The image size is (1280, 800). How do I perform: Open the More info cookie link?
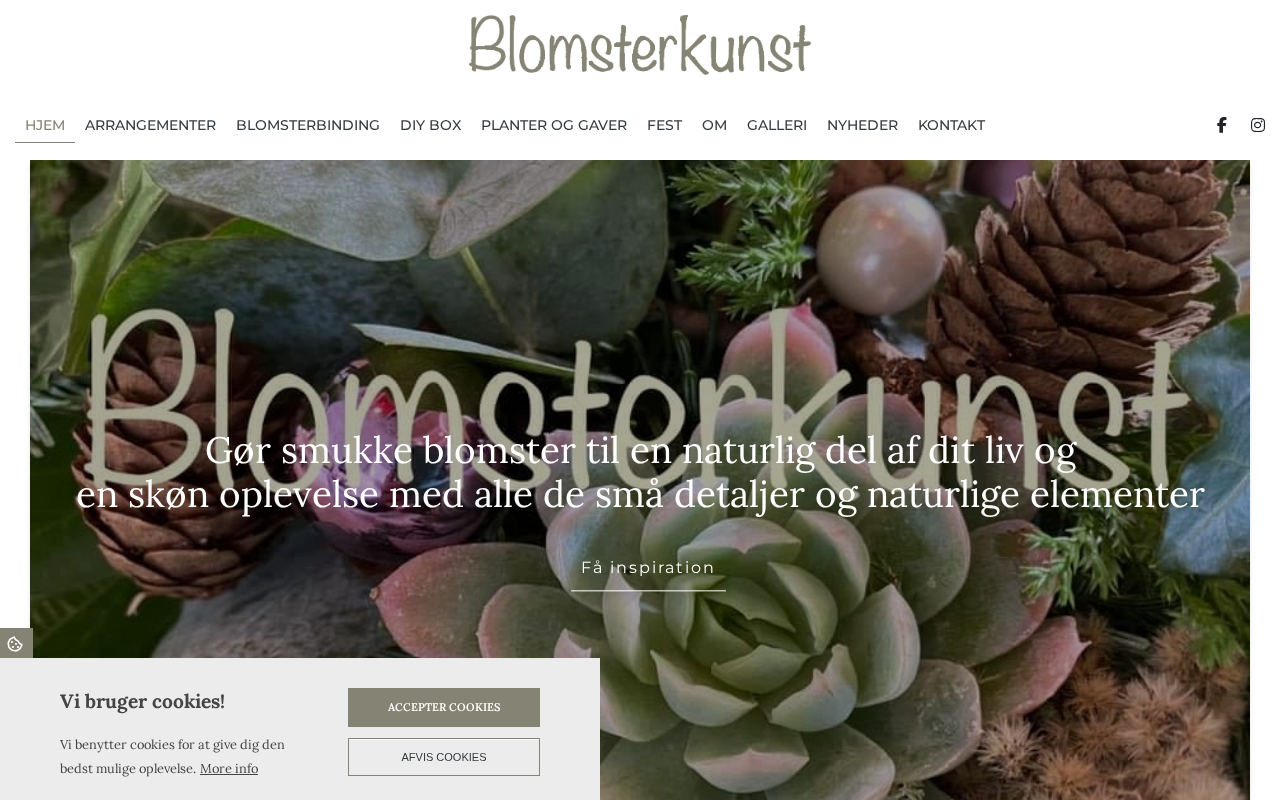229,768
